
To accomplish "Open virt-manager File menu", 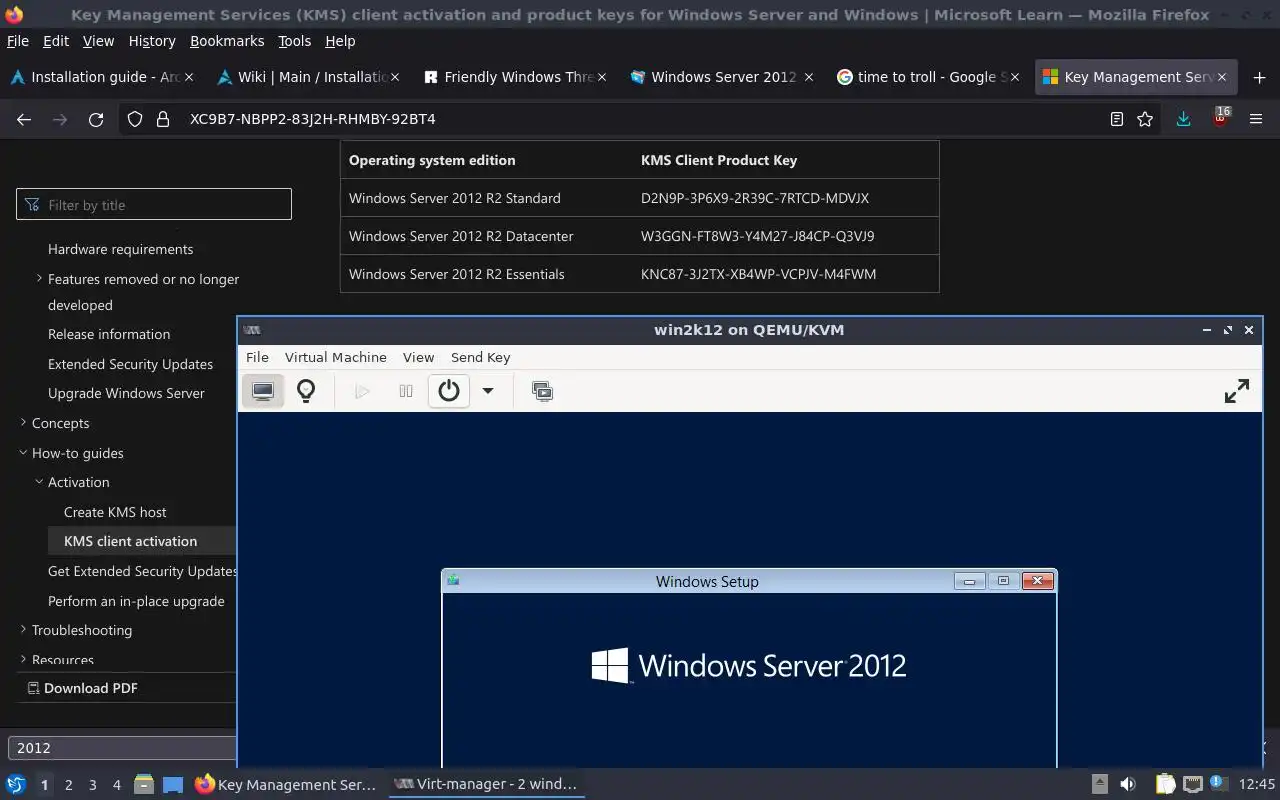I will pos(257,357).
